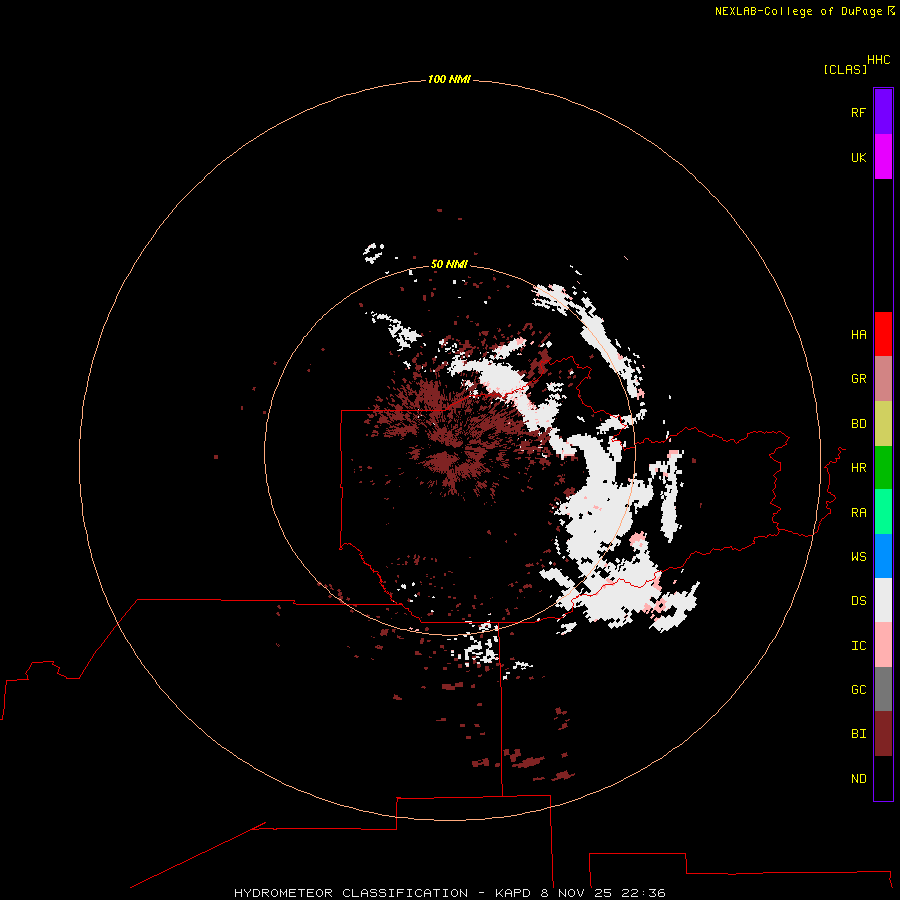Click the BI dark red swatch
Viewport: 900px width, 900px height.
click(883, 734)
